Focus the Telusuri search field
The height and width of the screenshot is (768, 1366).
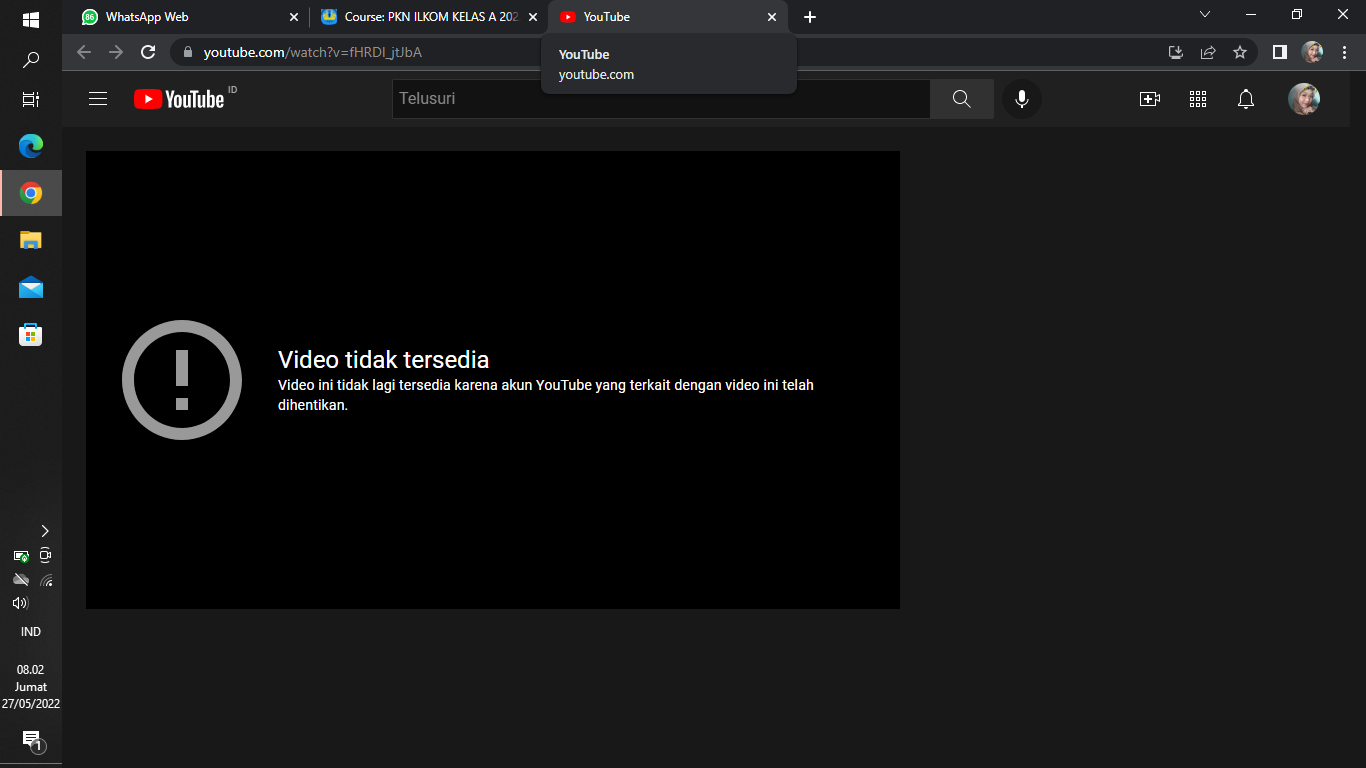(660, 99)
